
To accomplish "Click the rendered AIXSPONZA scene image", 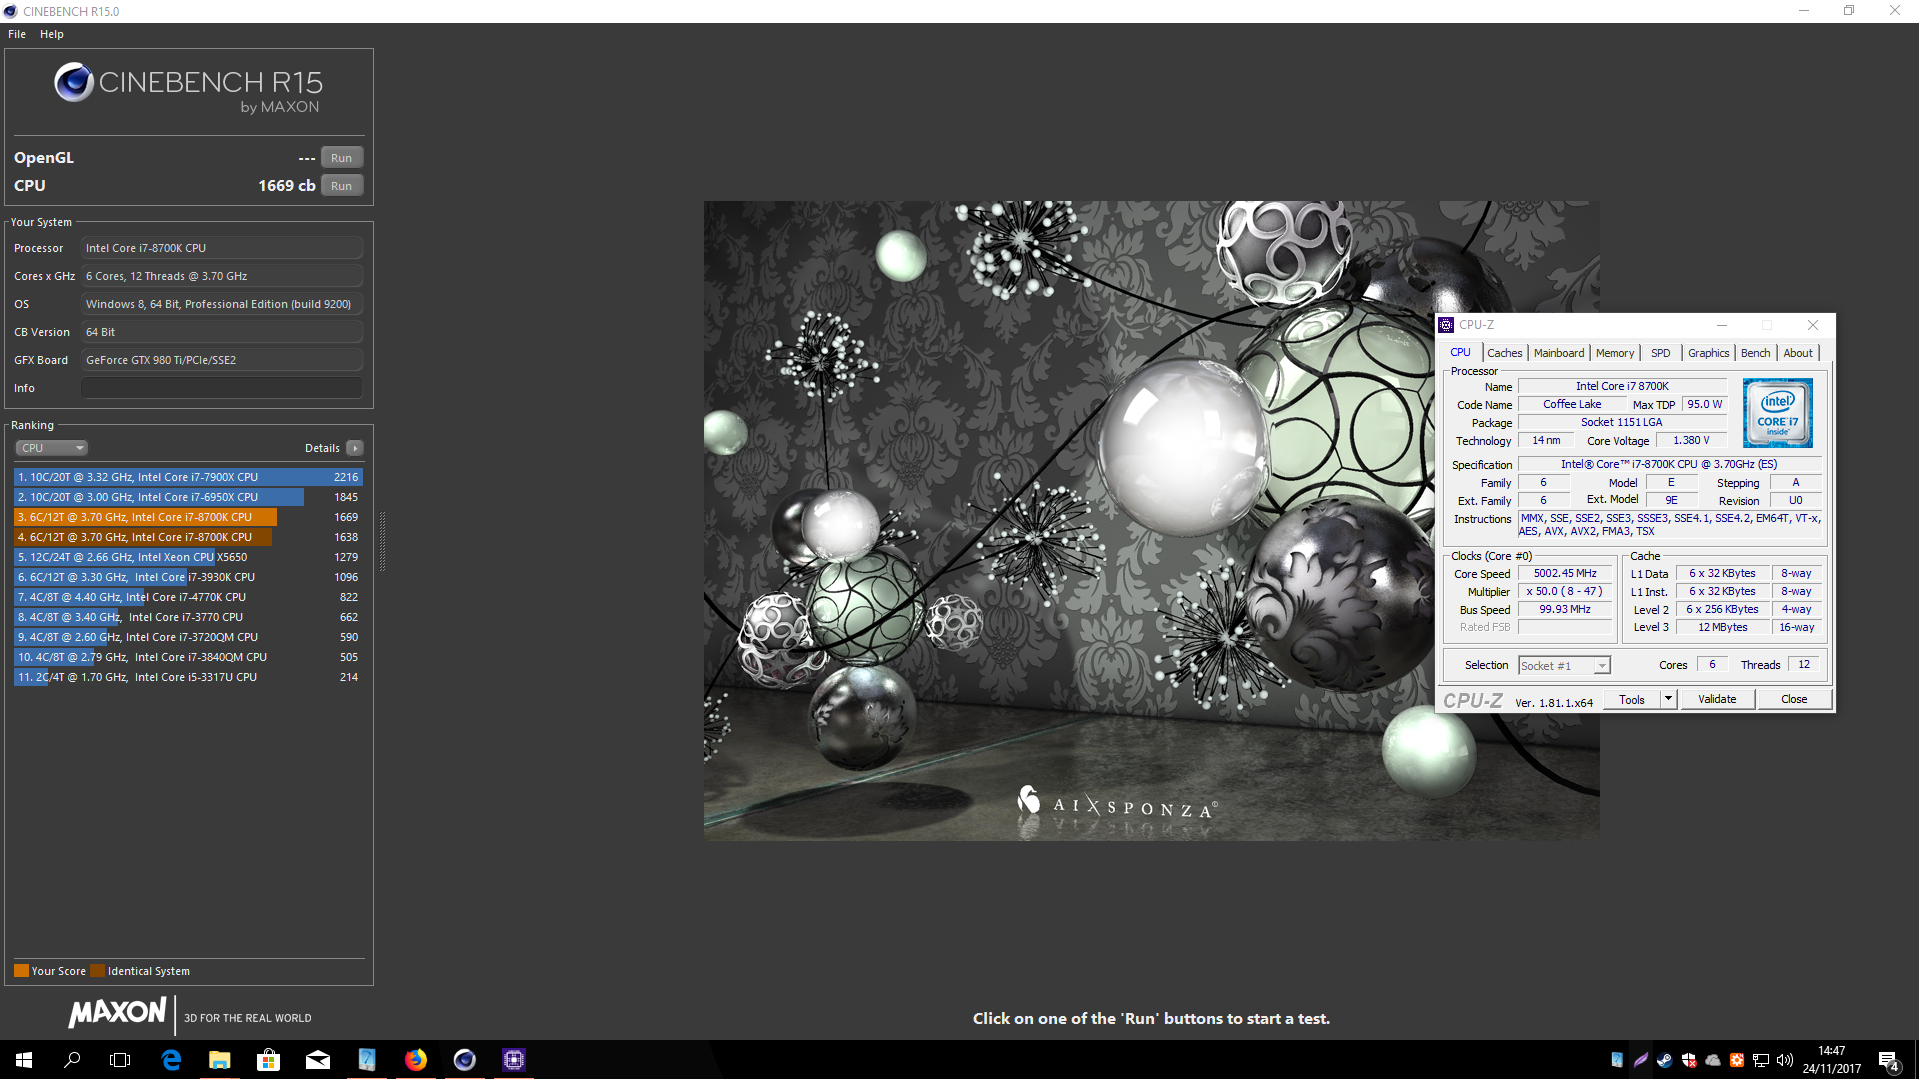I will [x=1151, y=520].
